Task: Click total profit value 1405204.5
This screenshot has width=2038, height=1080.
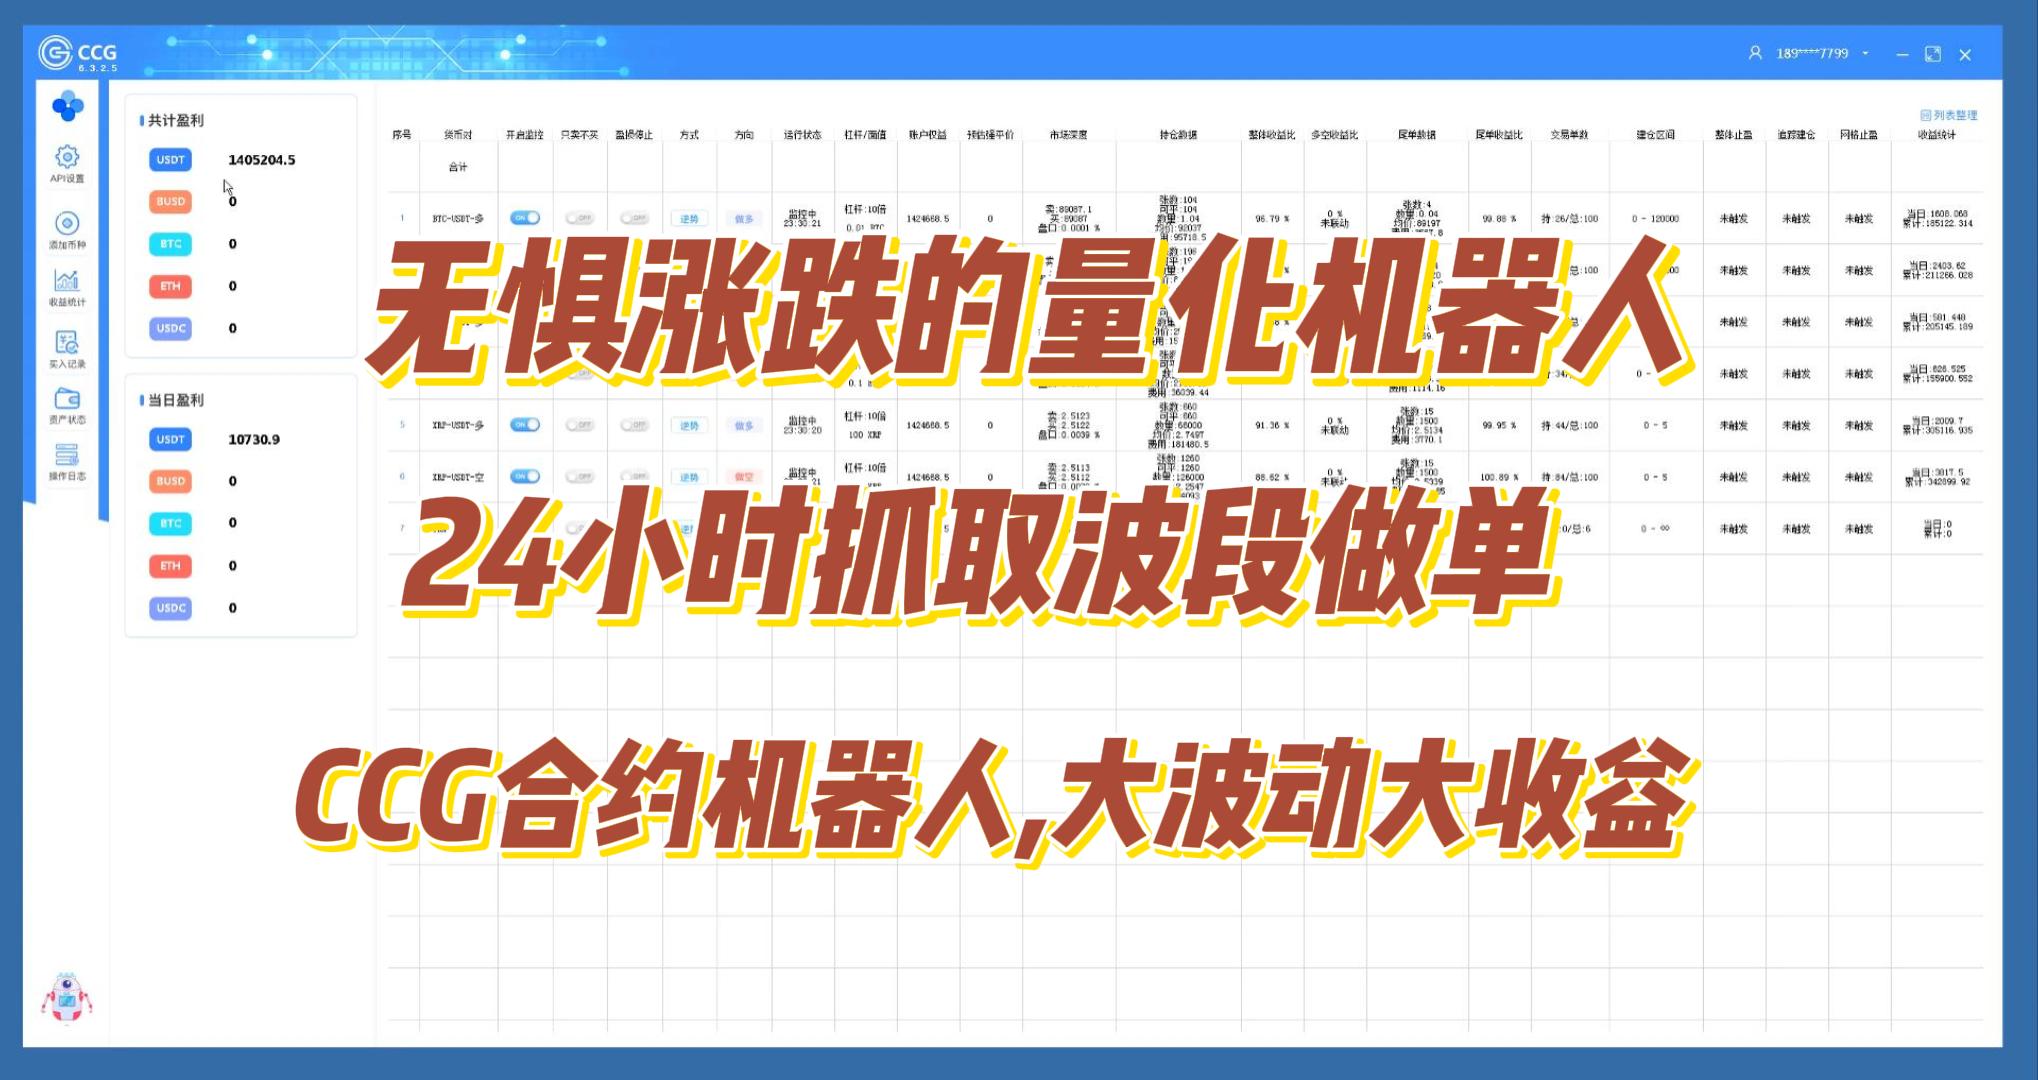Action: [x=262, y=160]
